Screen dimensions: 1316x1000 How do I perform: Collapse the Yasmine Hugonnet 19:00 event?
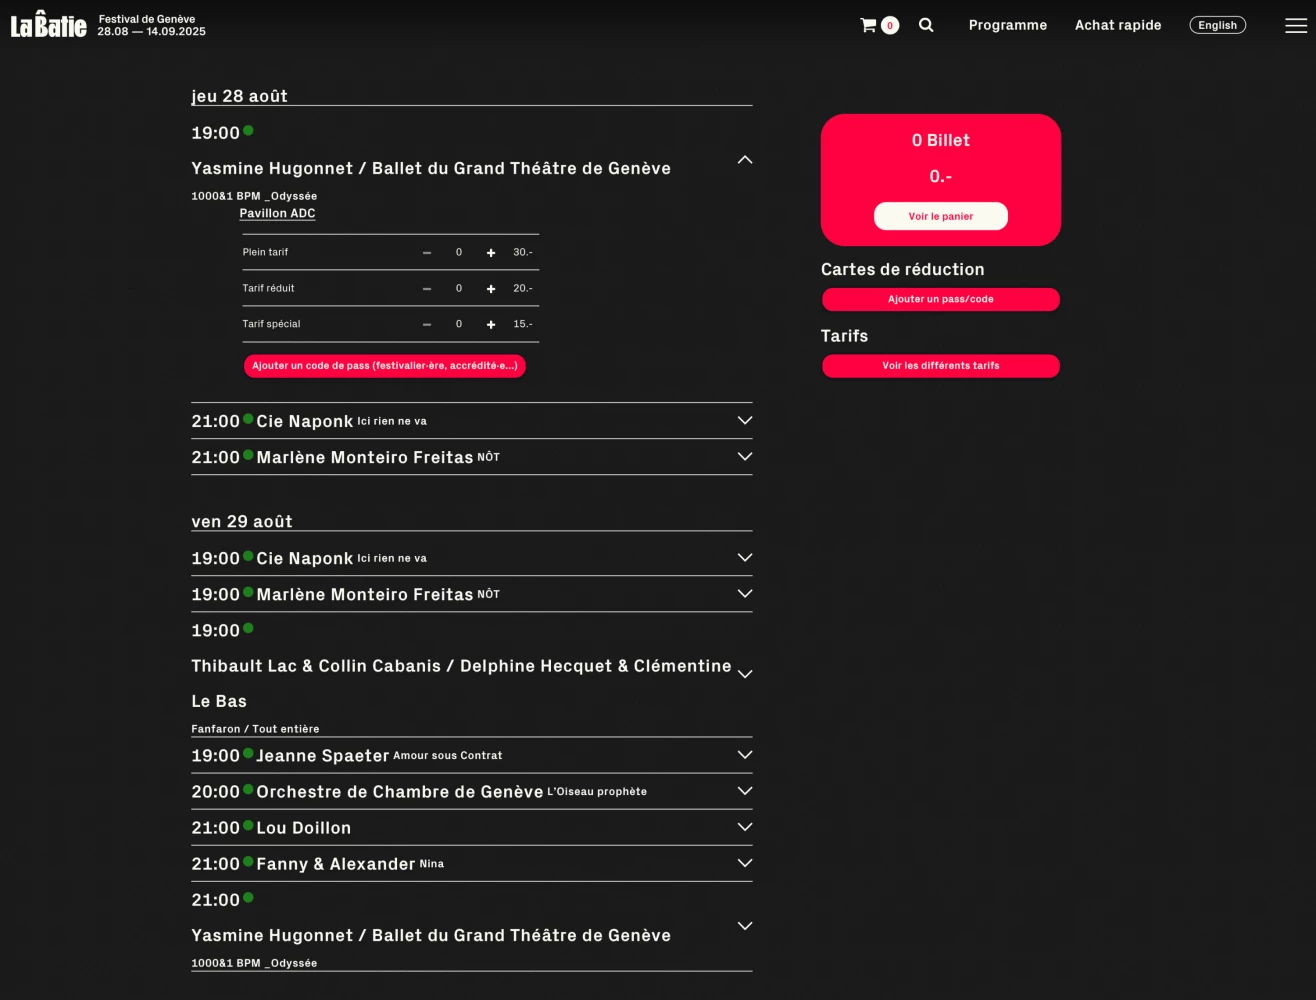point(744,160)
